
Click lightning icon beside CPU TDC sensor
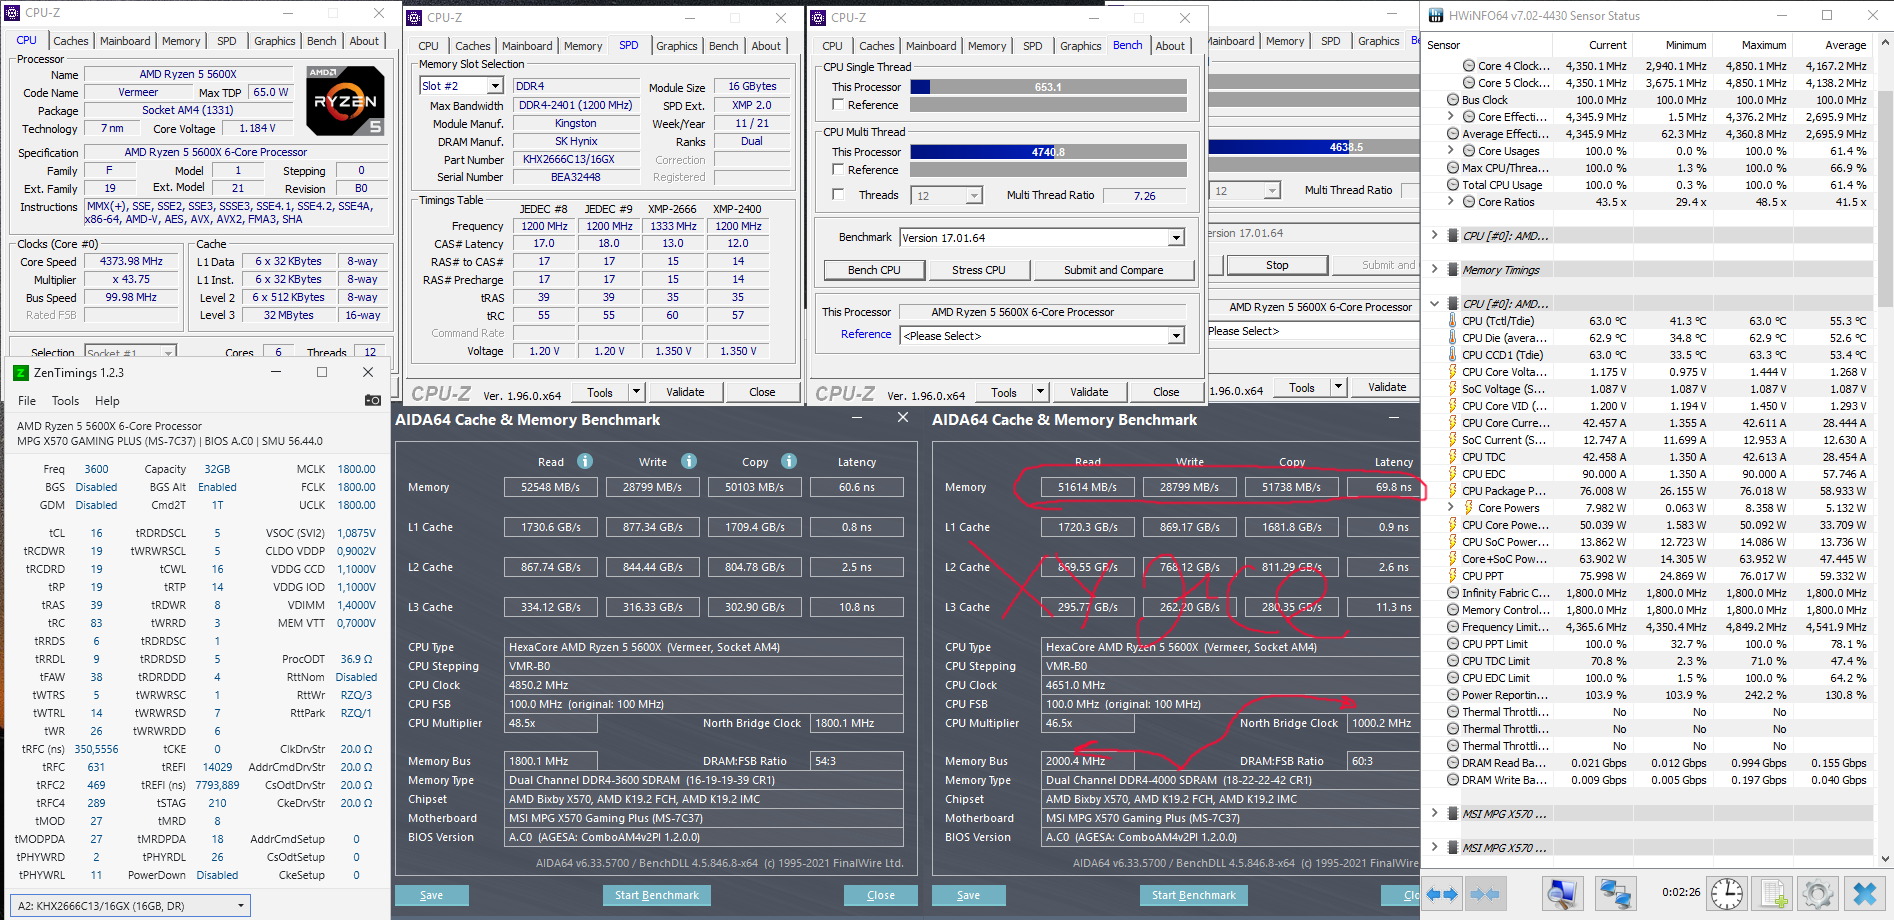pos(1452,457)
